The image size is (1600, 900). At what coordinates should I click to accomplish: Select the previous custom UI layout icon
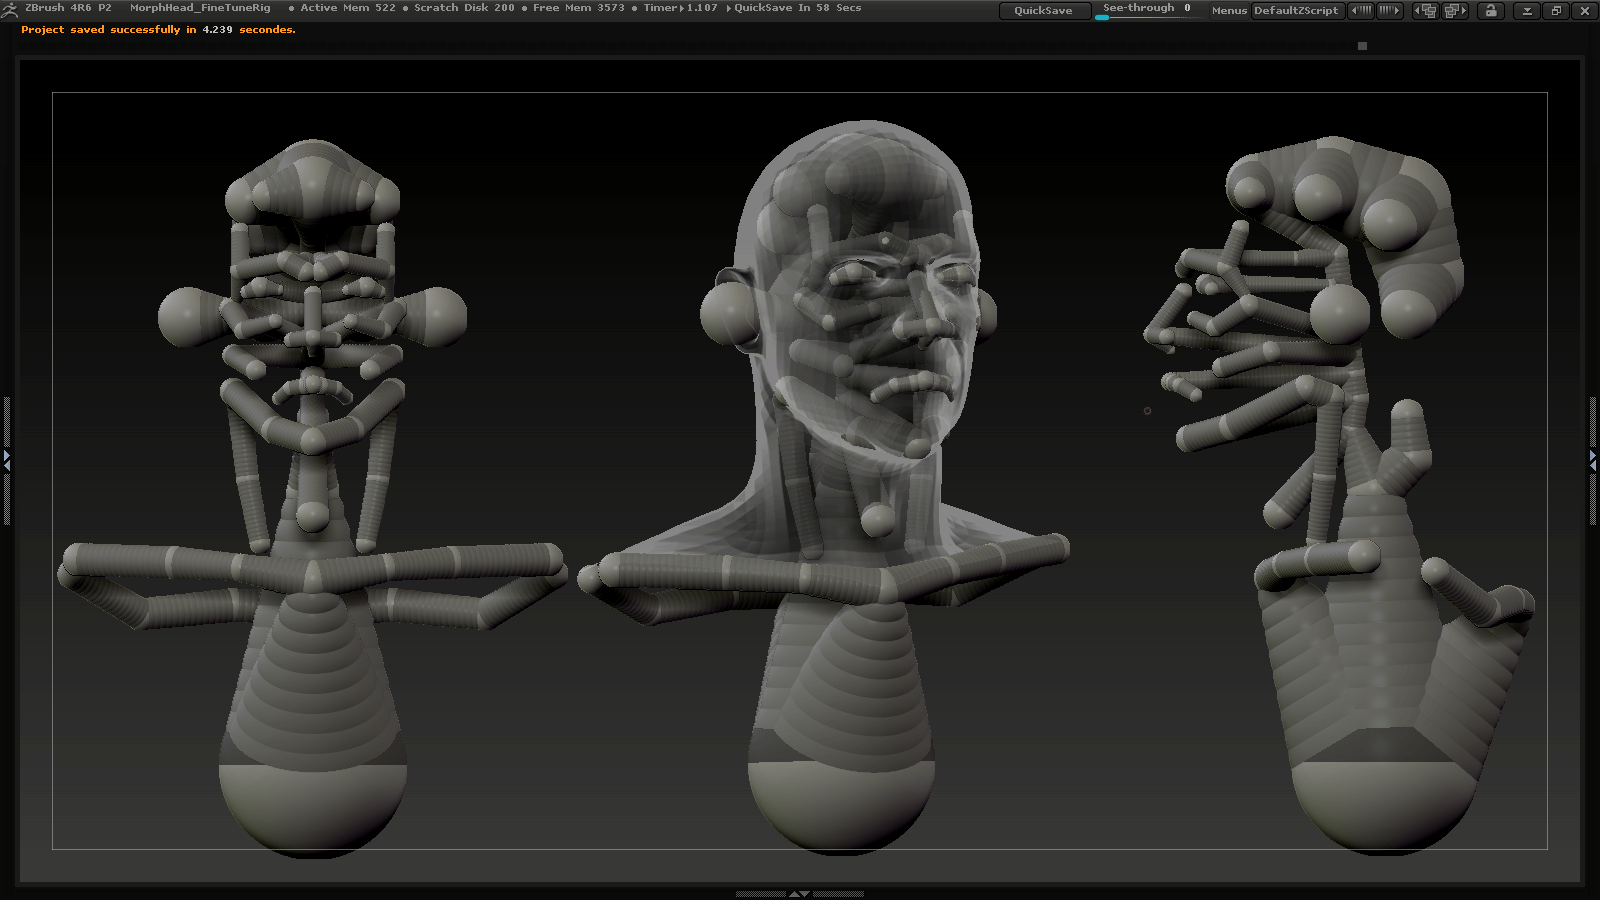[1426, 11]
